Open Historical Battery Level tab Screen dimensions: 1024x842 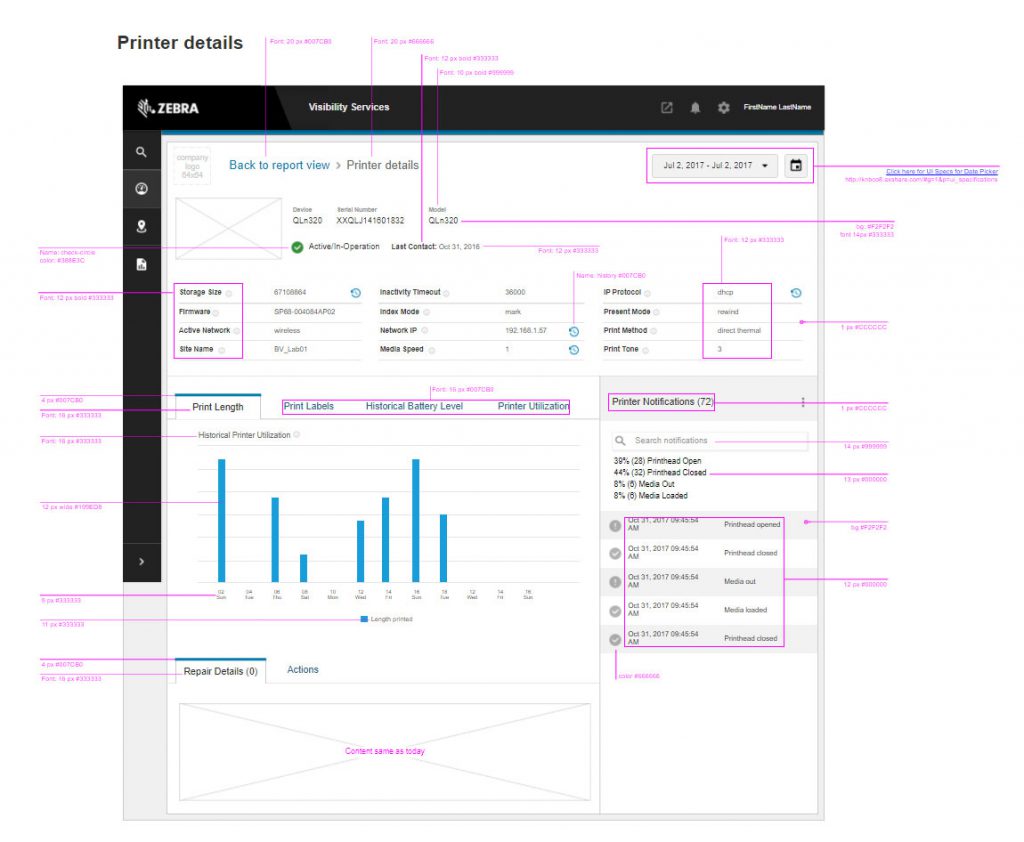coord(414,406)
